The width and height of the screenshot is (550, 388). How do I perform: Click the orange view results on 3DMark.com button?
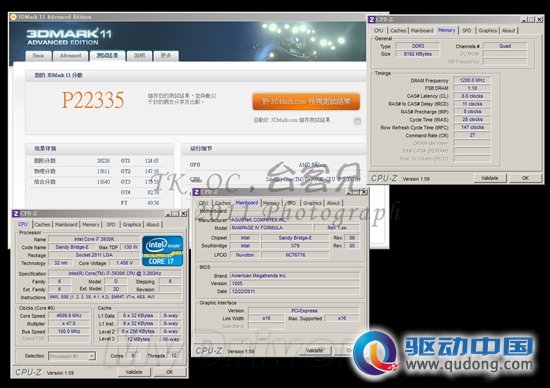306,102
